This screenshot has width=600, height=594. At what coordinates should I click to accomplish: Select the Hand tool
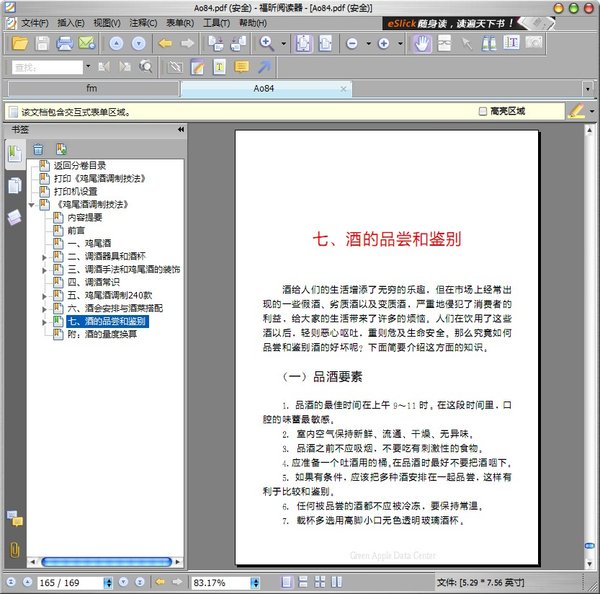422,43
